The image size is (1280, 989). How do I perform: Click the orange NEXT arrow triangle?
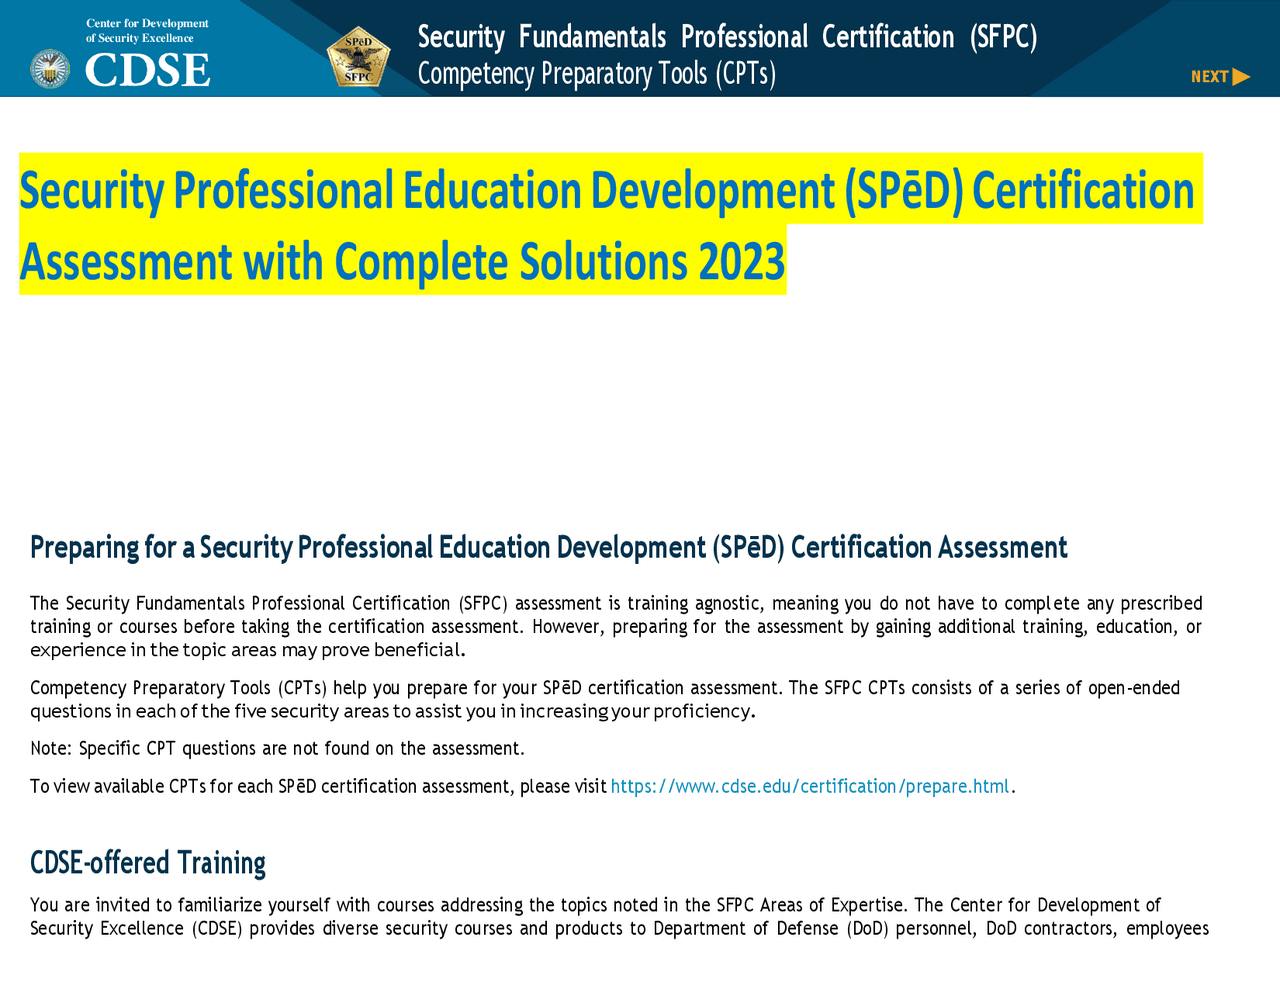(1241, 77)
